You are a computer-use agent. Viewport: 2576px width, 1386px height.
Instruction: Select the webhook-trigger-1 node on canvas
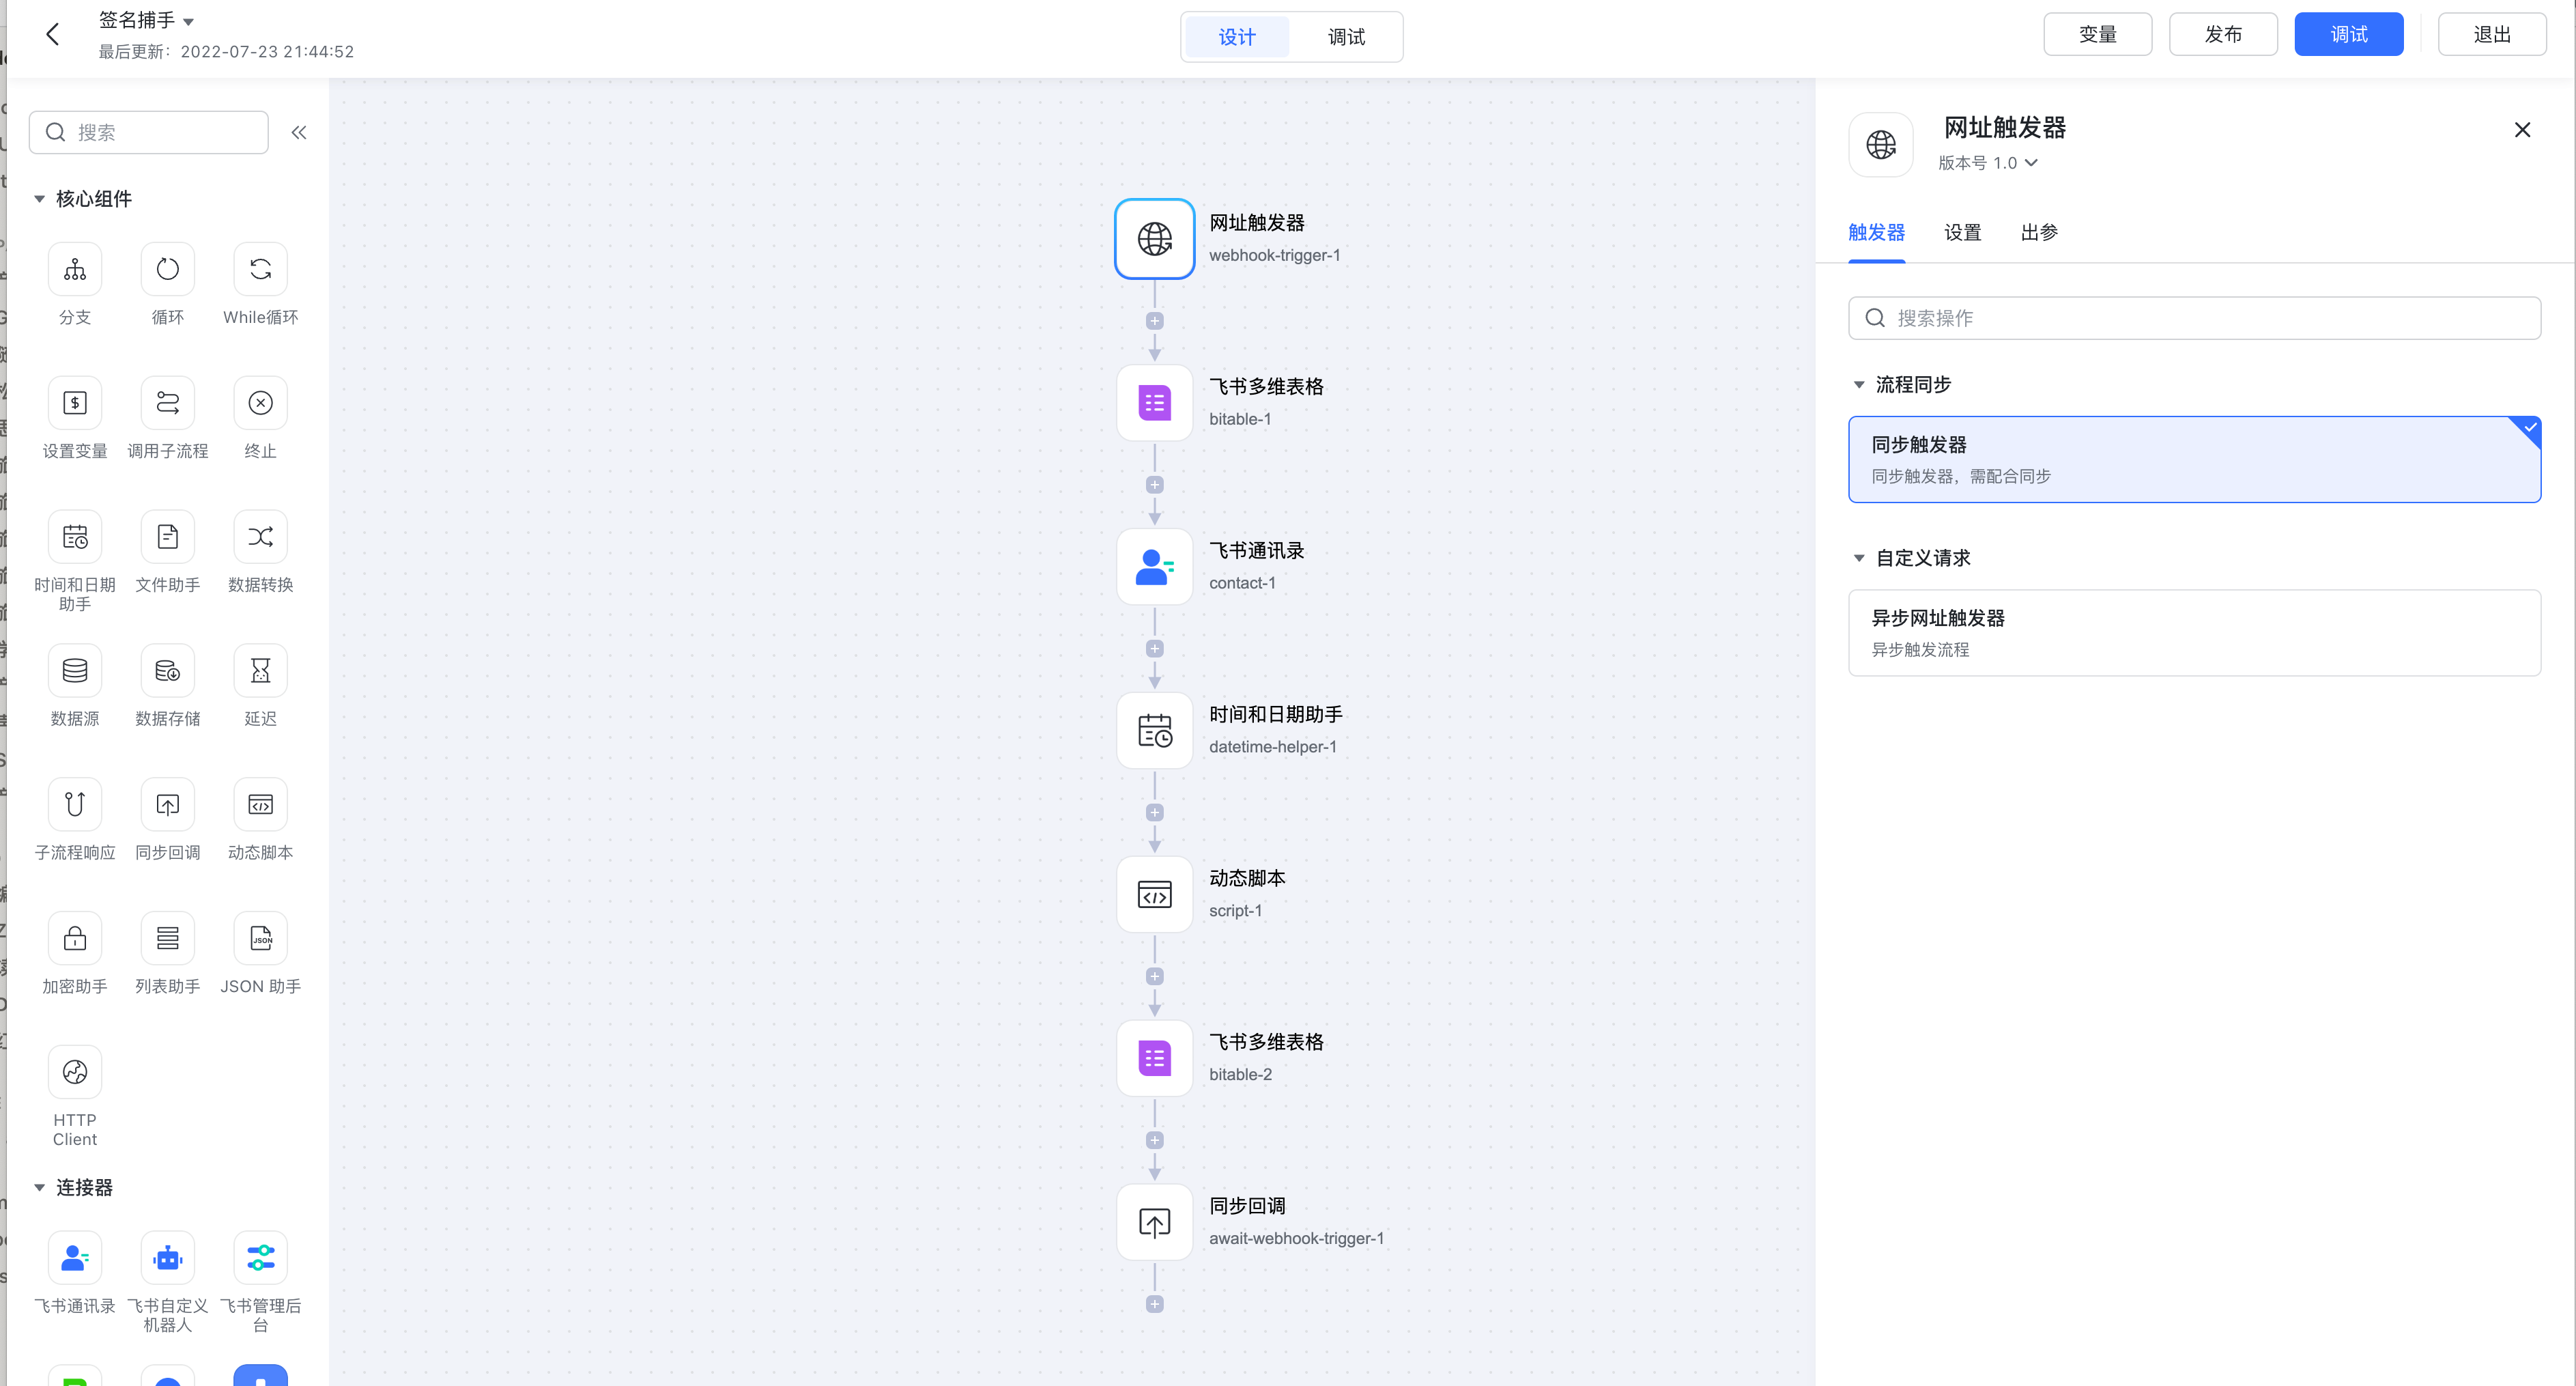click(x=1155, y=239)
